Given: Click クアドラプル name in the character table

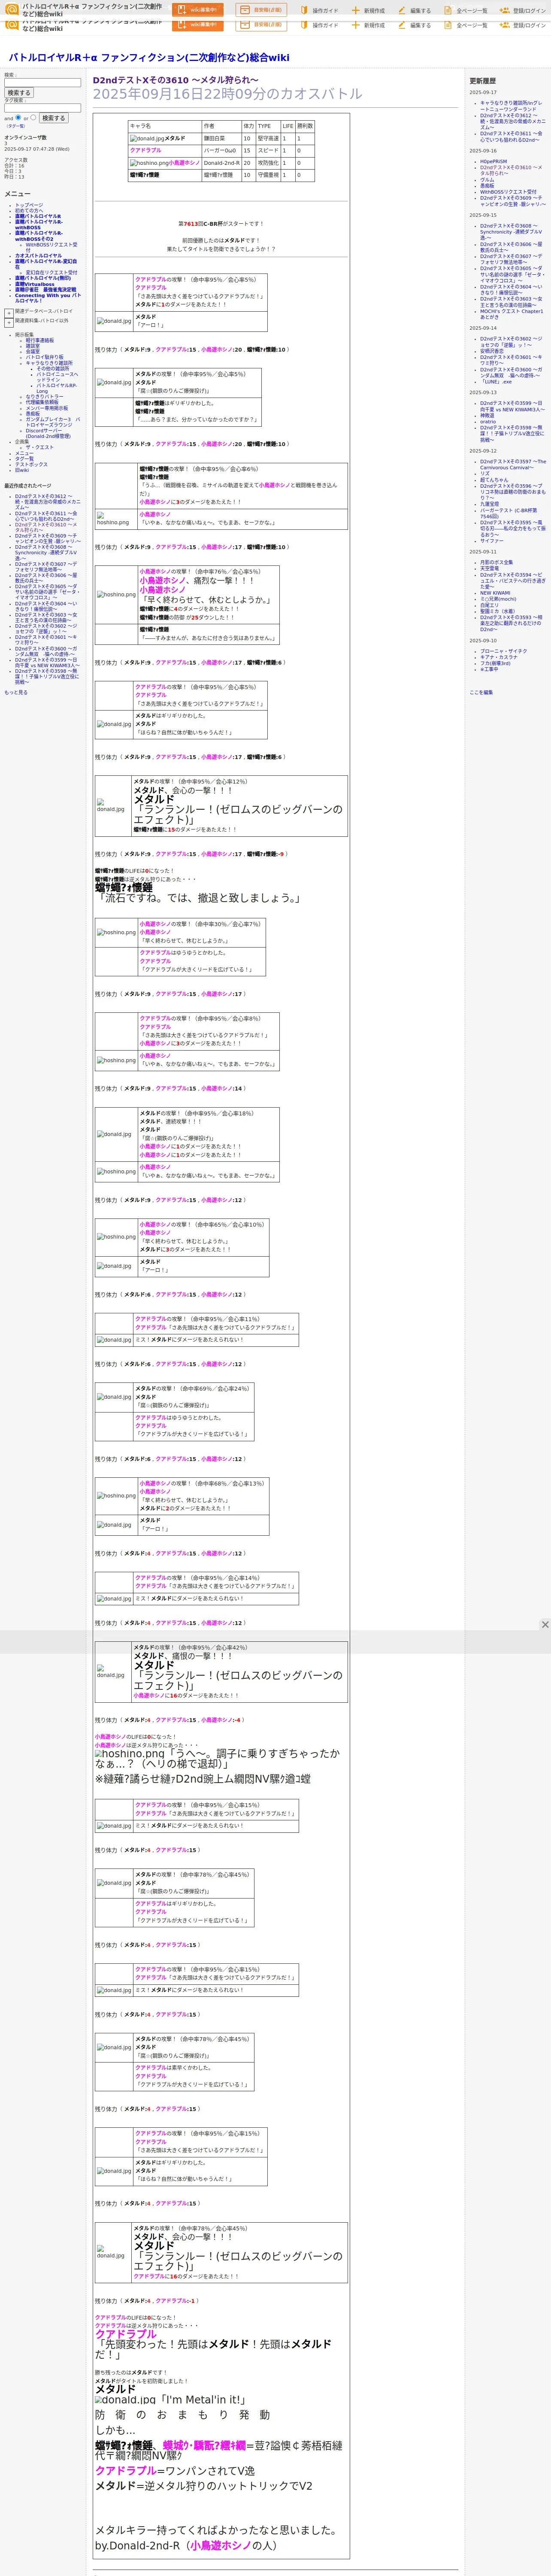Looking at the screenshot, I should point(145,151).
